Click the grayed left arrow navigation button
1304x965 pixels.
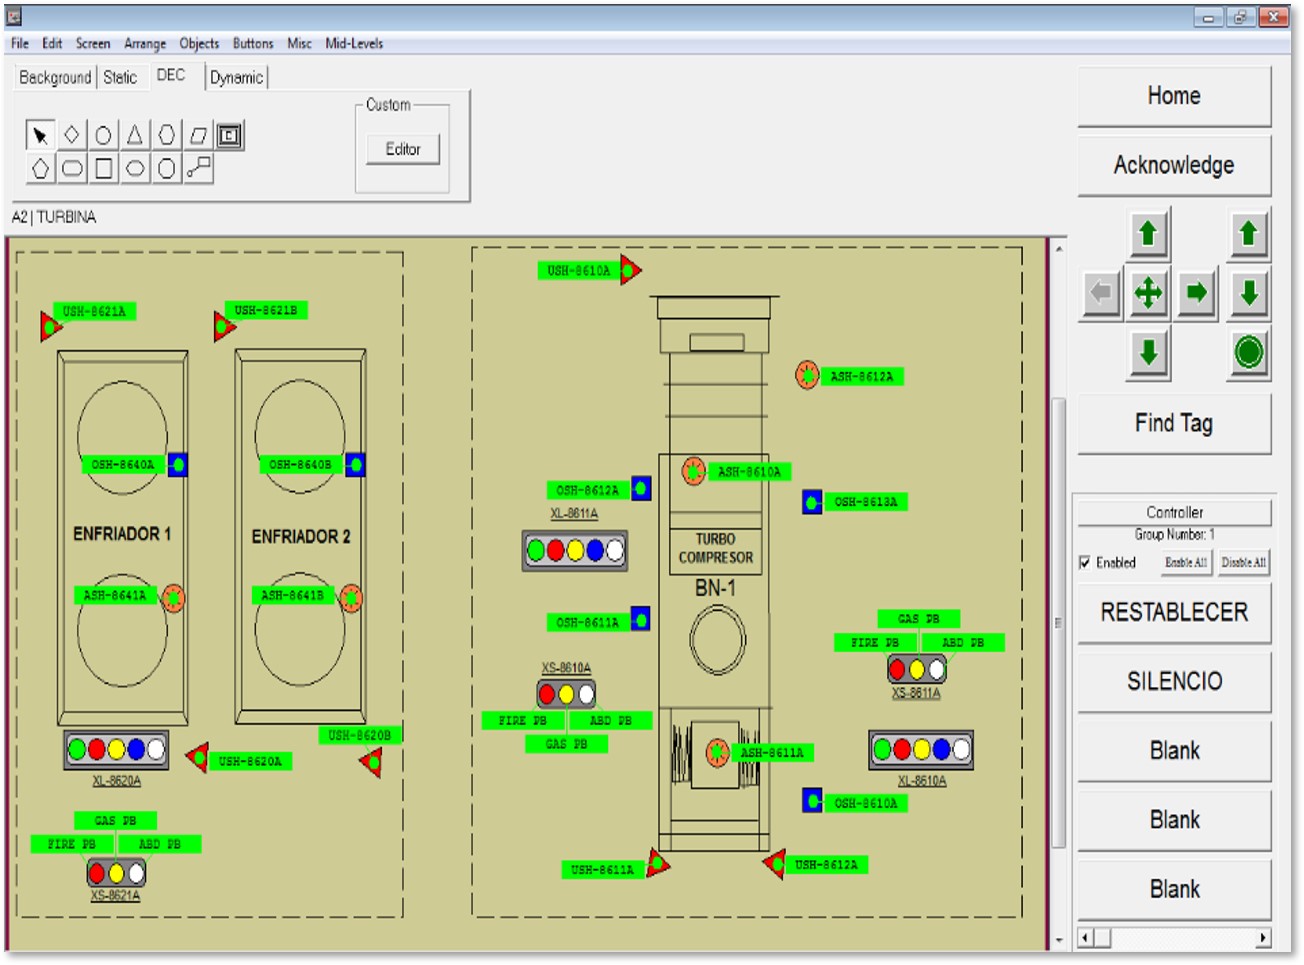(1101, 293)
